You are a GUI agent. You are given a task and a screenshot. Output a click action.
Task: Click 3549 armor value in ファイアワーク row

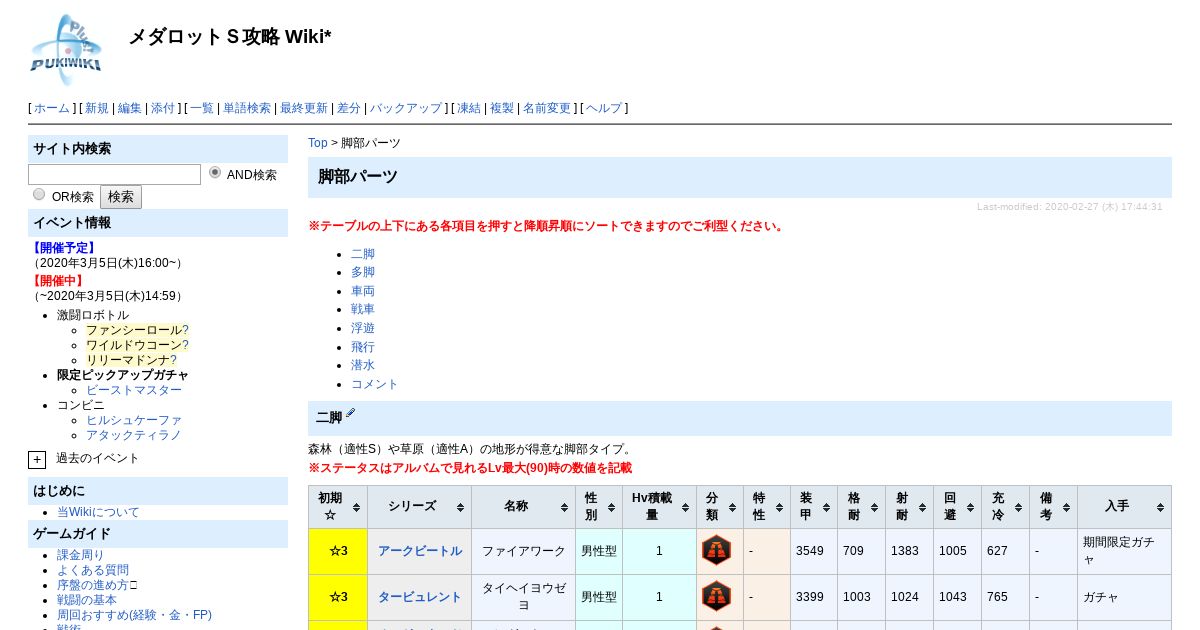809,551
